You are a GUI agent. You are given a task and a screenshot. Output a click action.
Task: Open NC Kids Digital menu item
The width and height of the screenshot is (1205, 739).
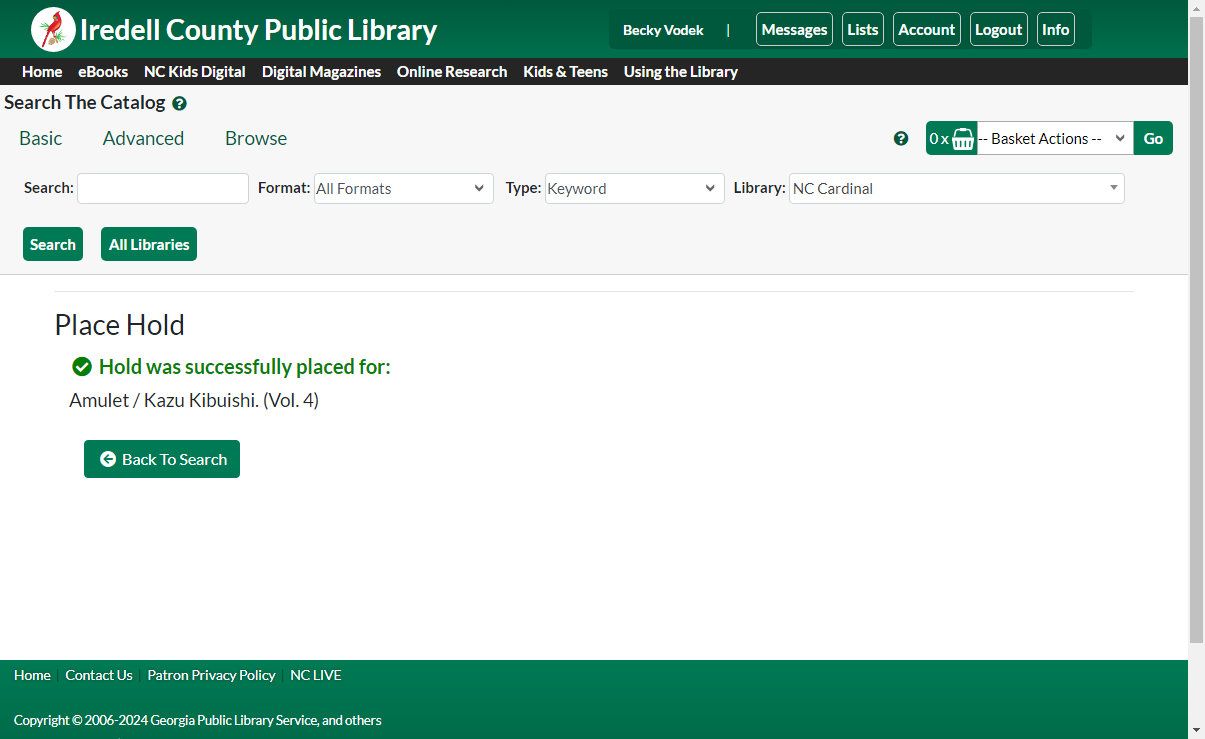pyautogui.click(x=195, y=72)
